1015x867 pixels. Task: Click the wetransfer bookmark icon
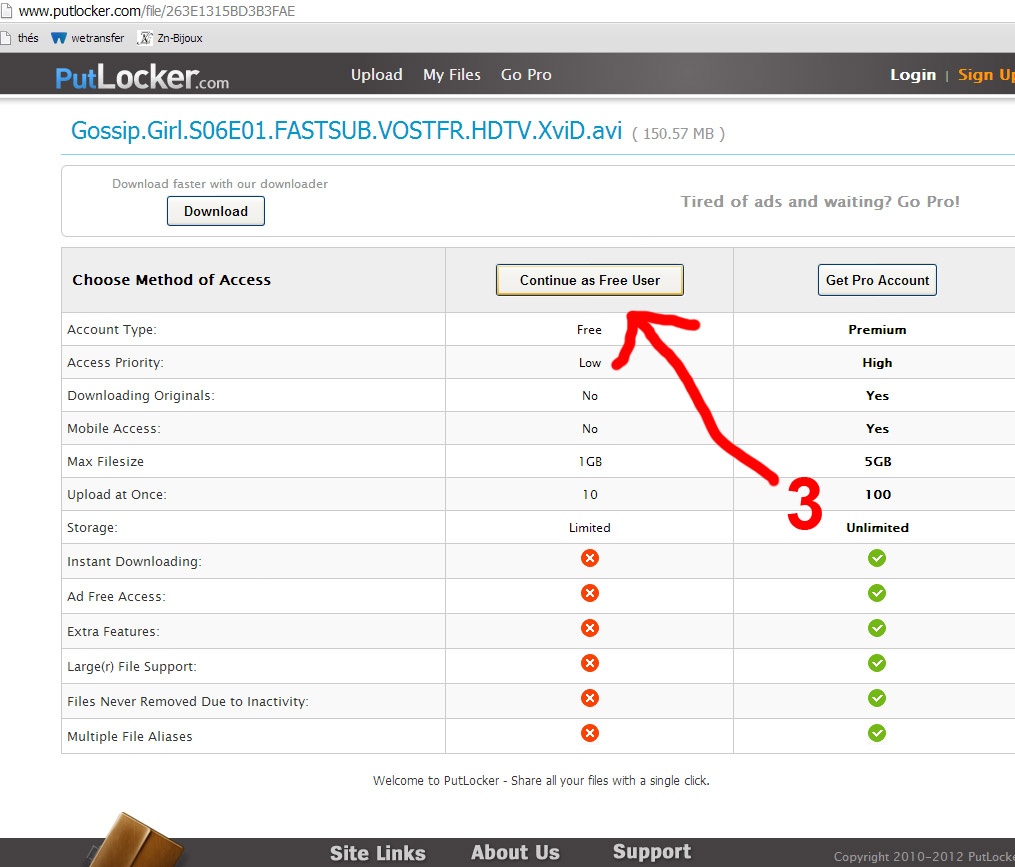[59, 38]
